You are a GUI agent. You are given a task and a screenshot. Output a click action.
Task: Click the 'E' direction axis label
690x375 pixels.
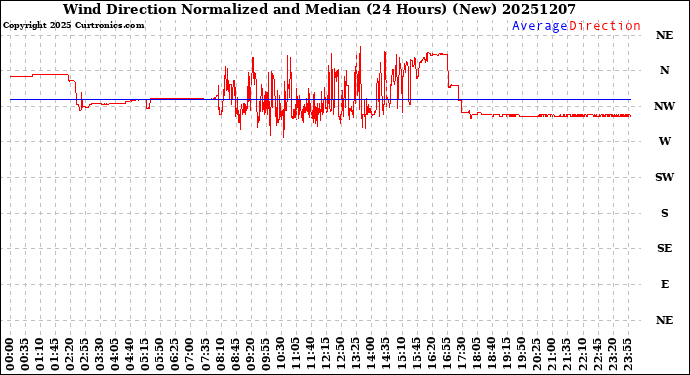coord(664,284)
